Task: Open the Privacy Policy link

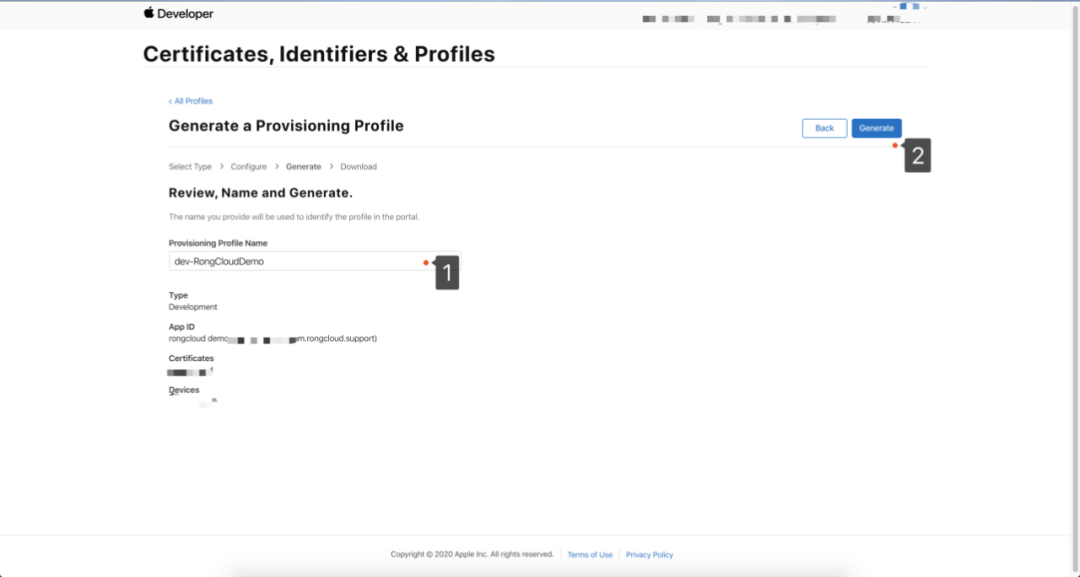Action: [649, 555]
